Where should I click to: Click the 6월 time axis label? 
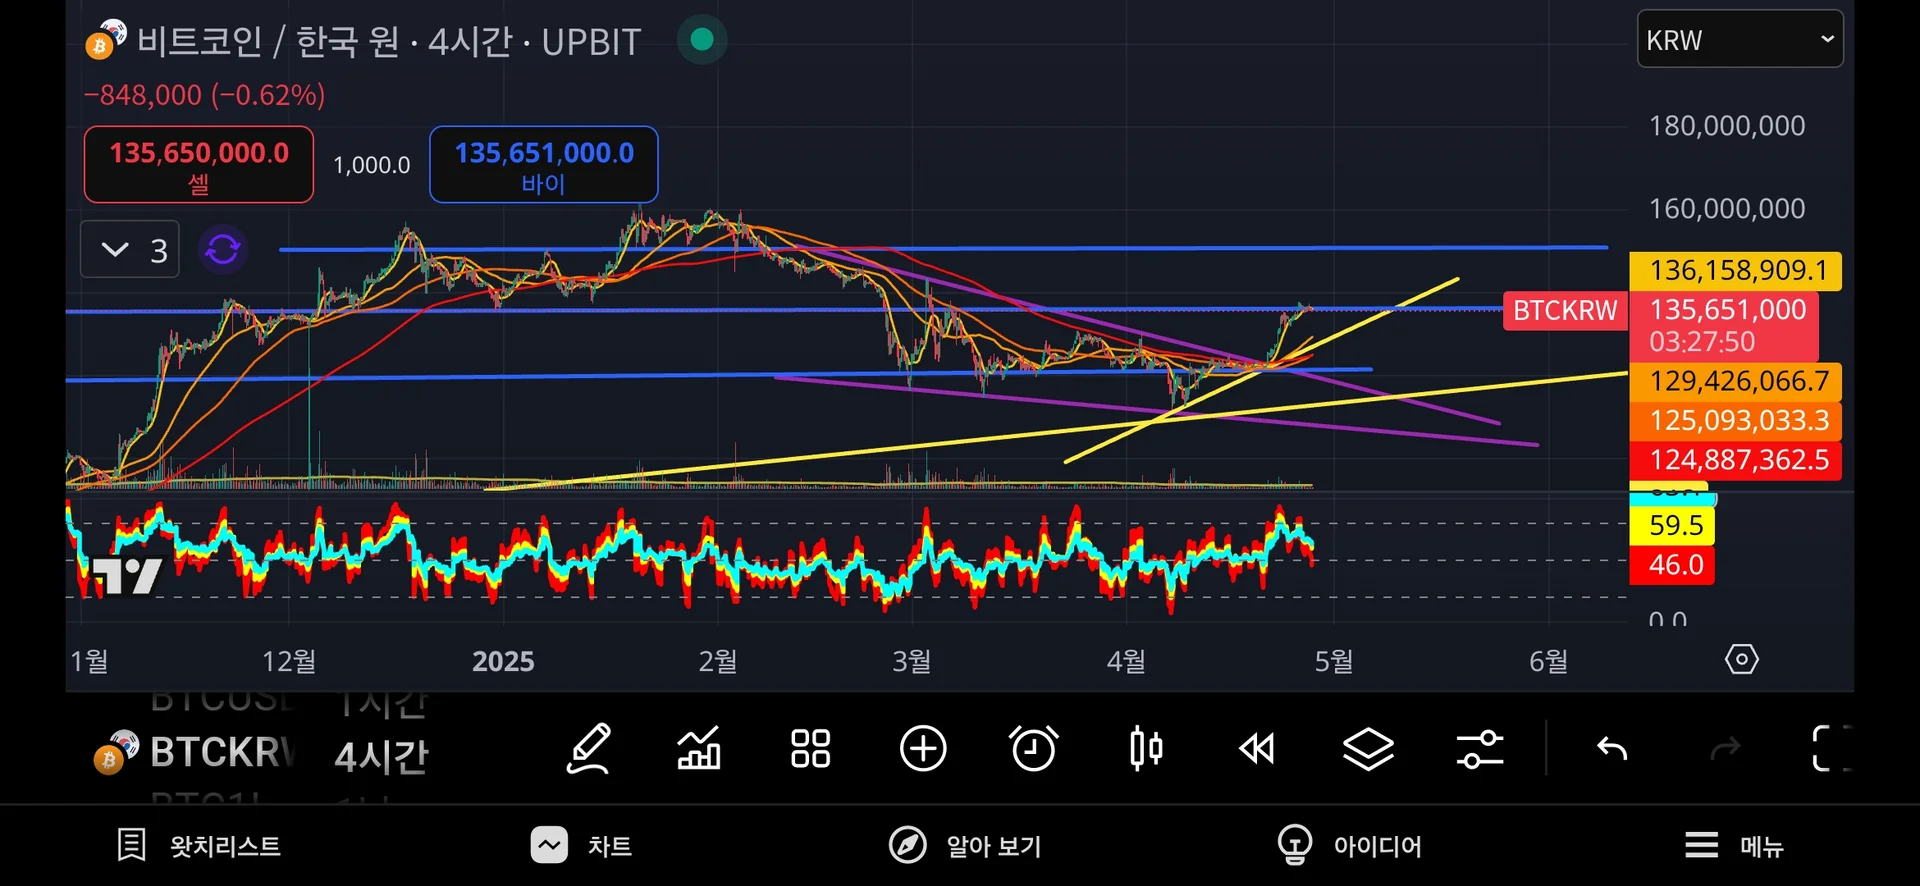1549,661
